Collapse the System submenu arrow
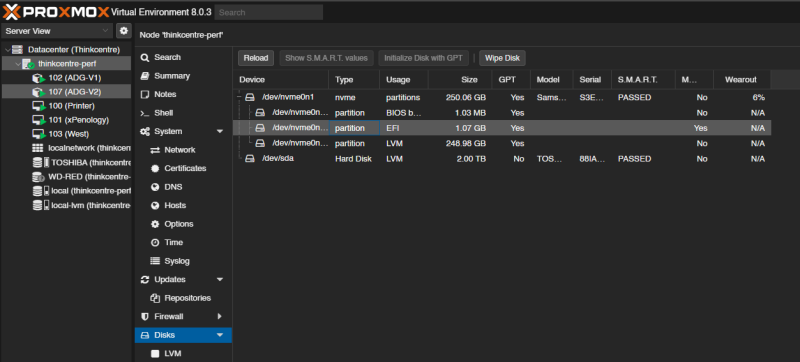This screenshot has height=362, width=800. (220, 132)
